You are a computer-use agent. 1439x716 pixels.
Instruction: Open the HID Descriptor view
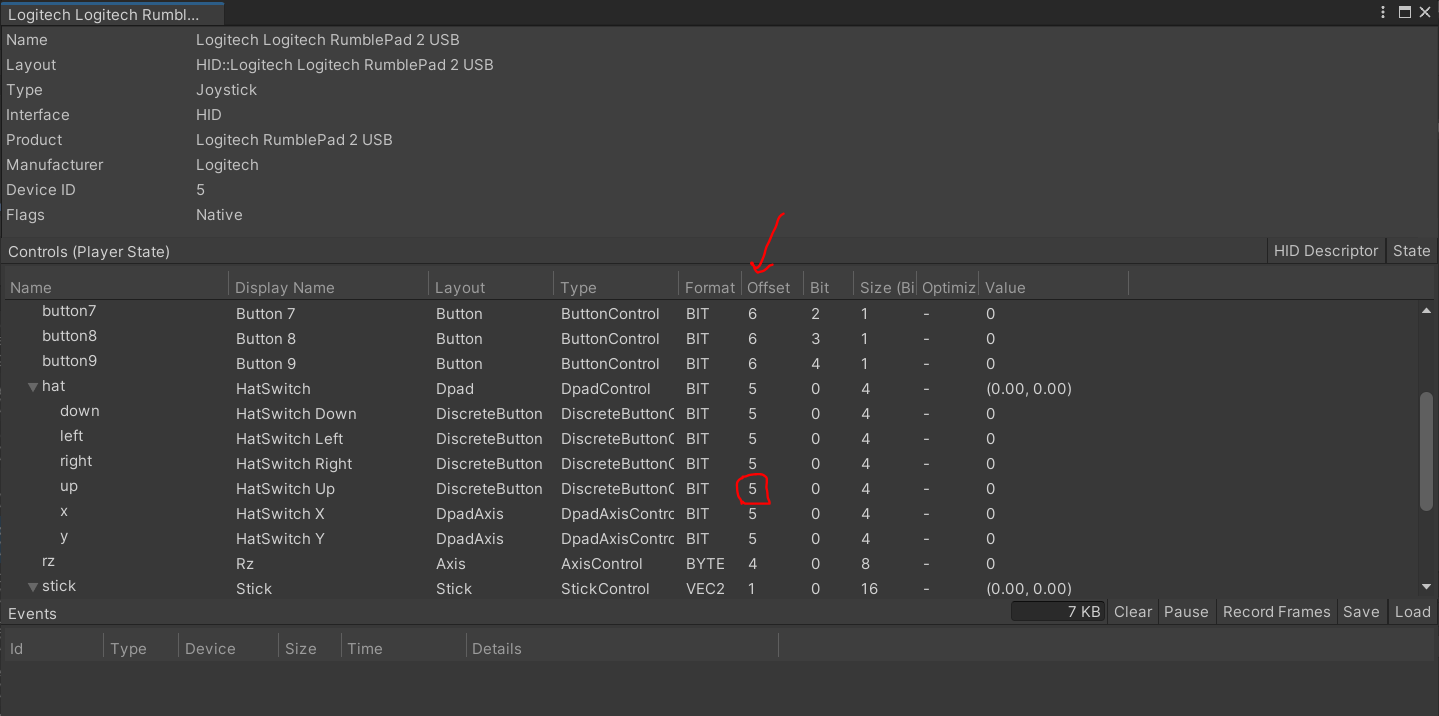coord(1325,251)
